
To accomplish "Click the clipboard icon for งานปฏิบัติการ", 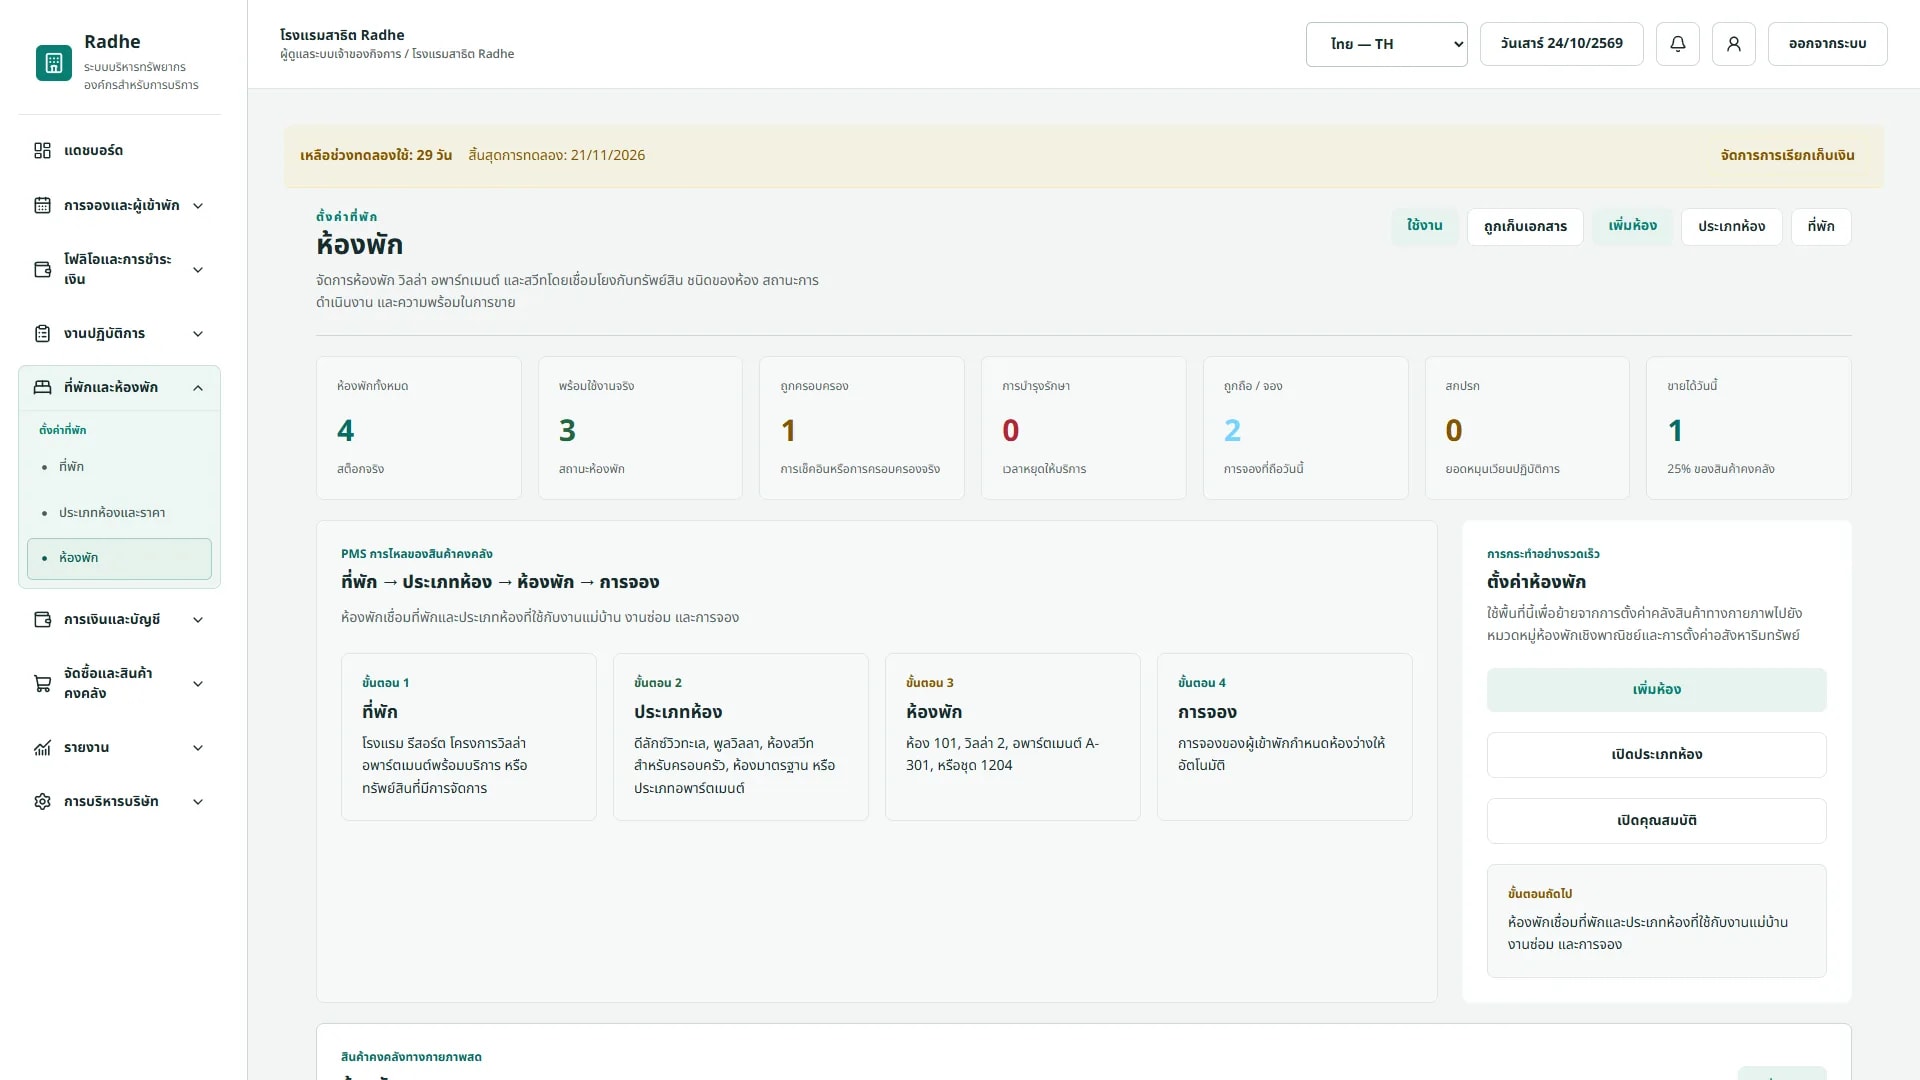I will (42, 333).
